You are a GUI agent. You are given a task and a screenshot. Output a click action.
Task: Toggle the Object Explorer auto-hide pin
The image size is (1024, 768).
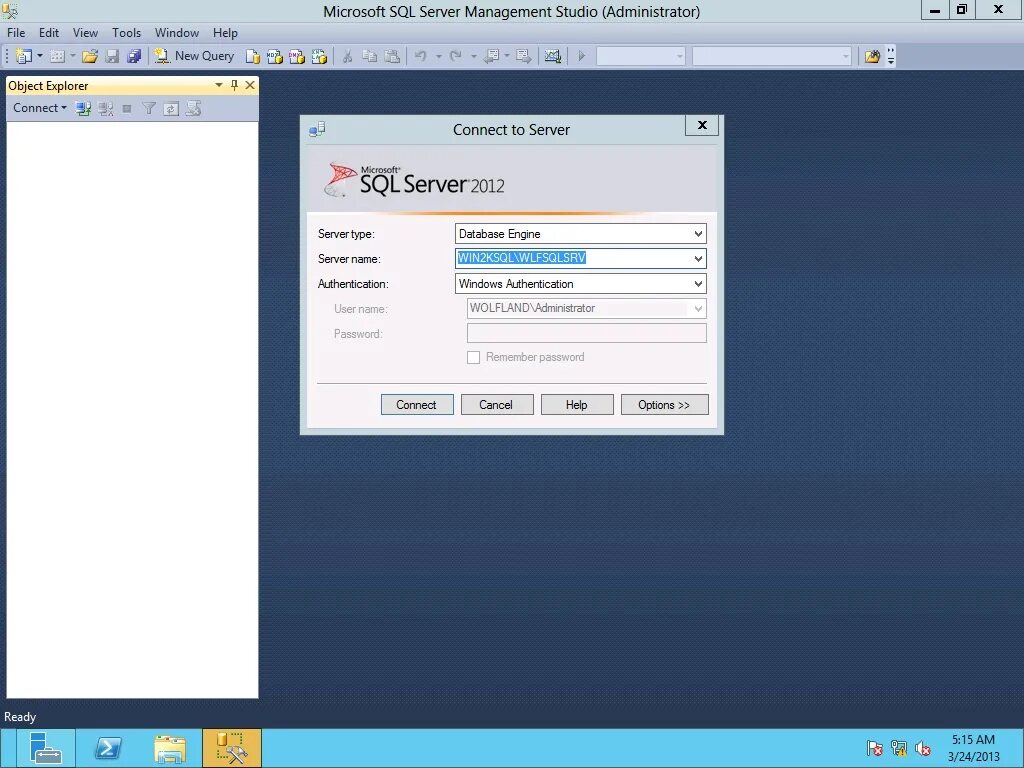pos(234,85)
